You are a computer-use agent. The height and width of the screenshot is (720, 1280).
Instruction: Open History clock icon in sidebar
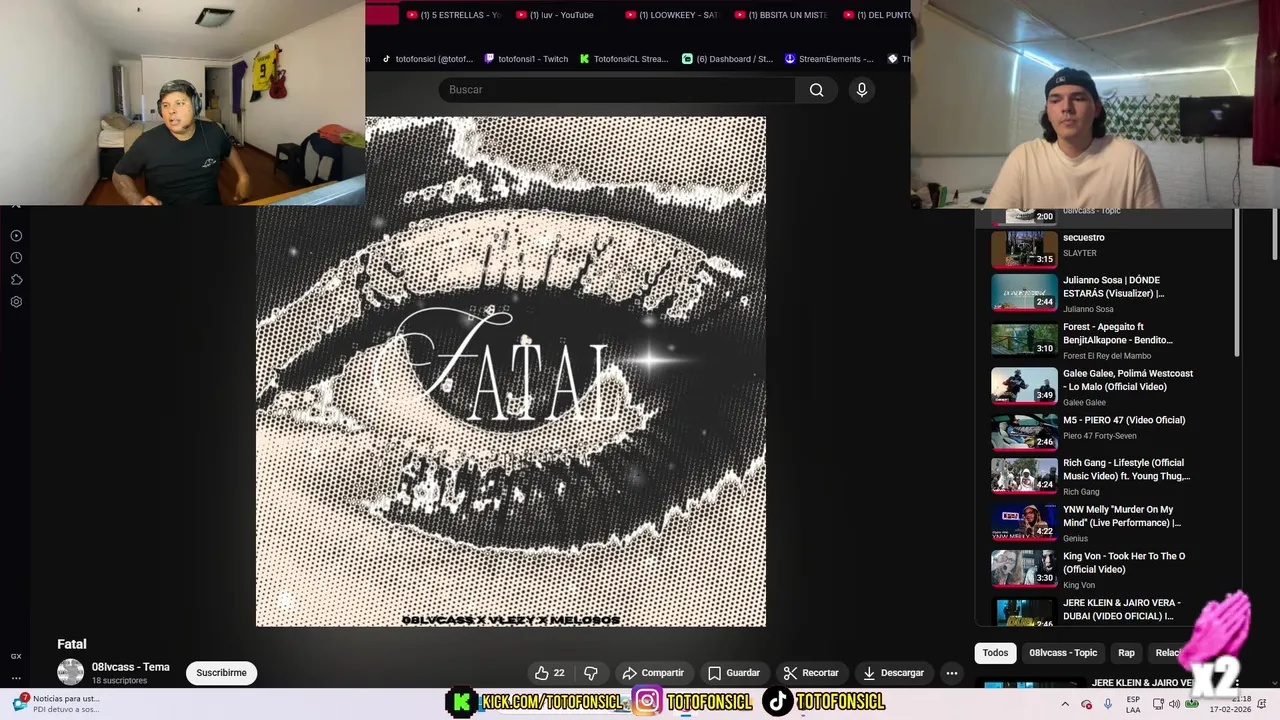pos(16,258)
